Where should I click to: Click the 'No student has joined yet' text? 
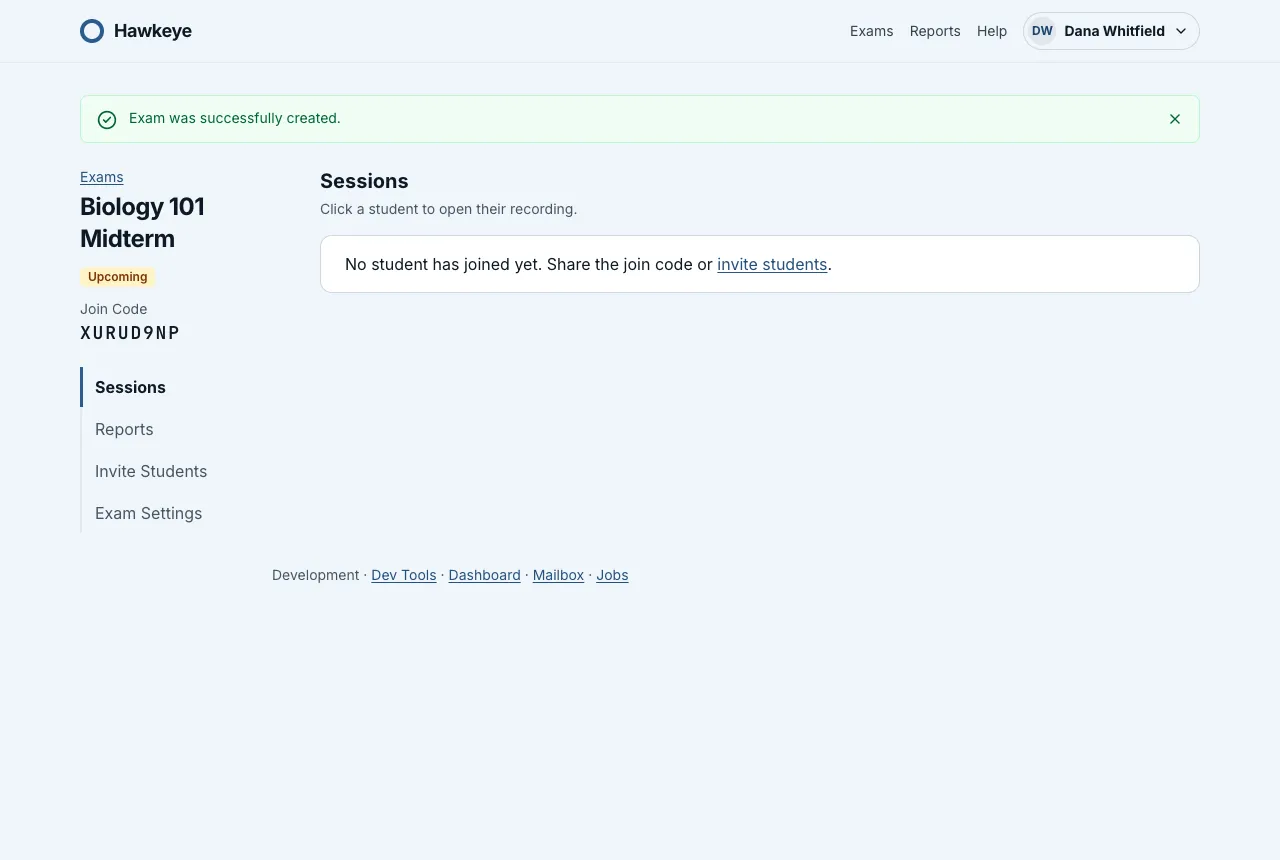click(443, 264)
